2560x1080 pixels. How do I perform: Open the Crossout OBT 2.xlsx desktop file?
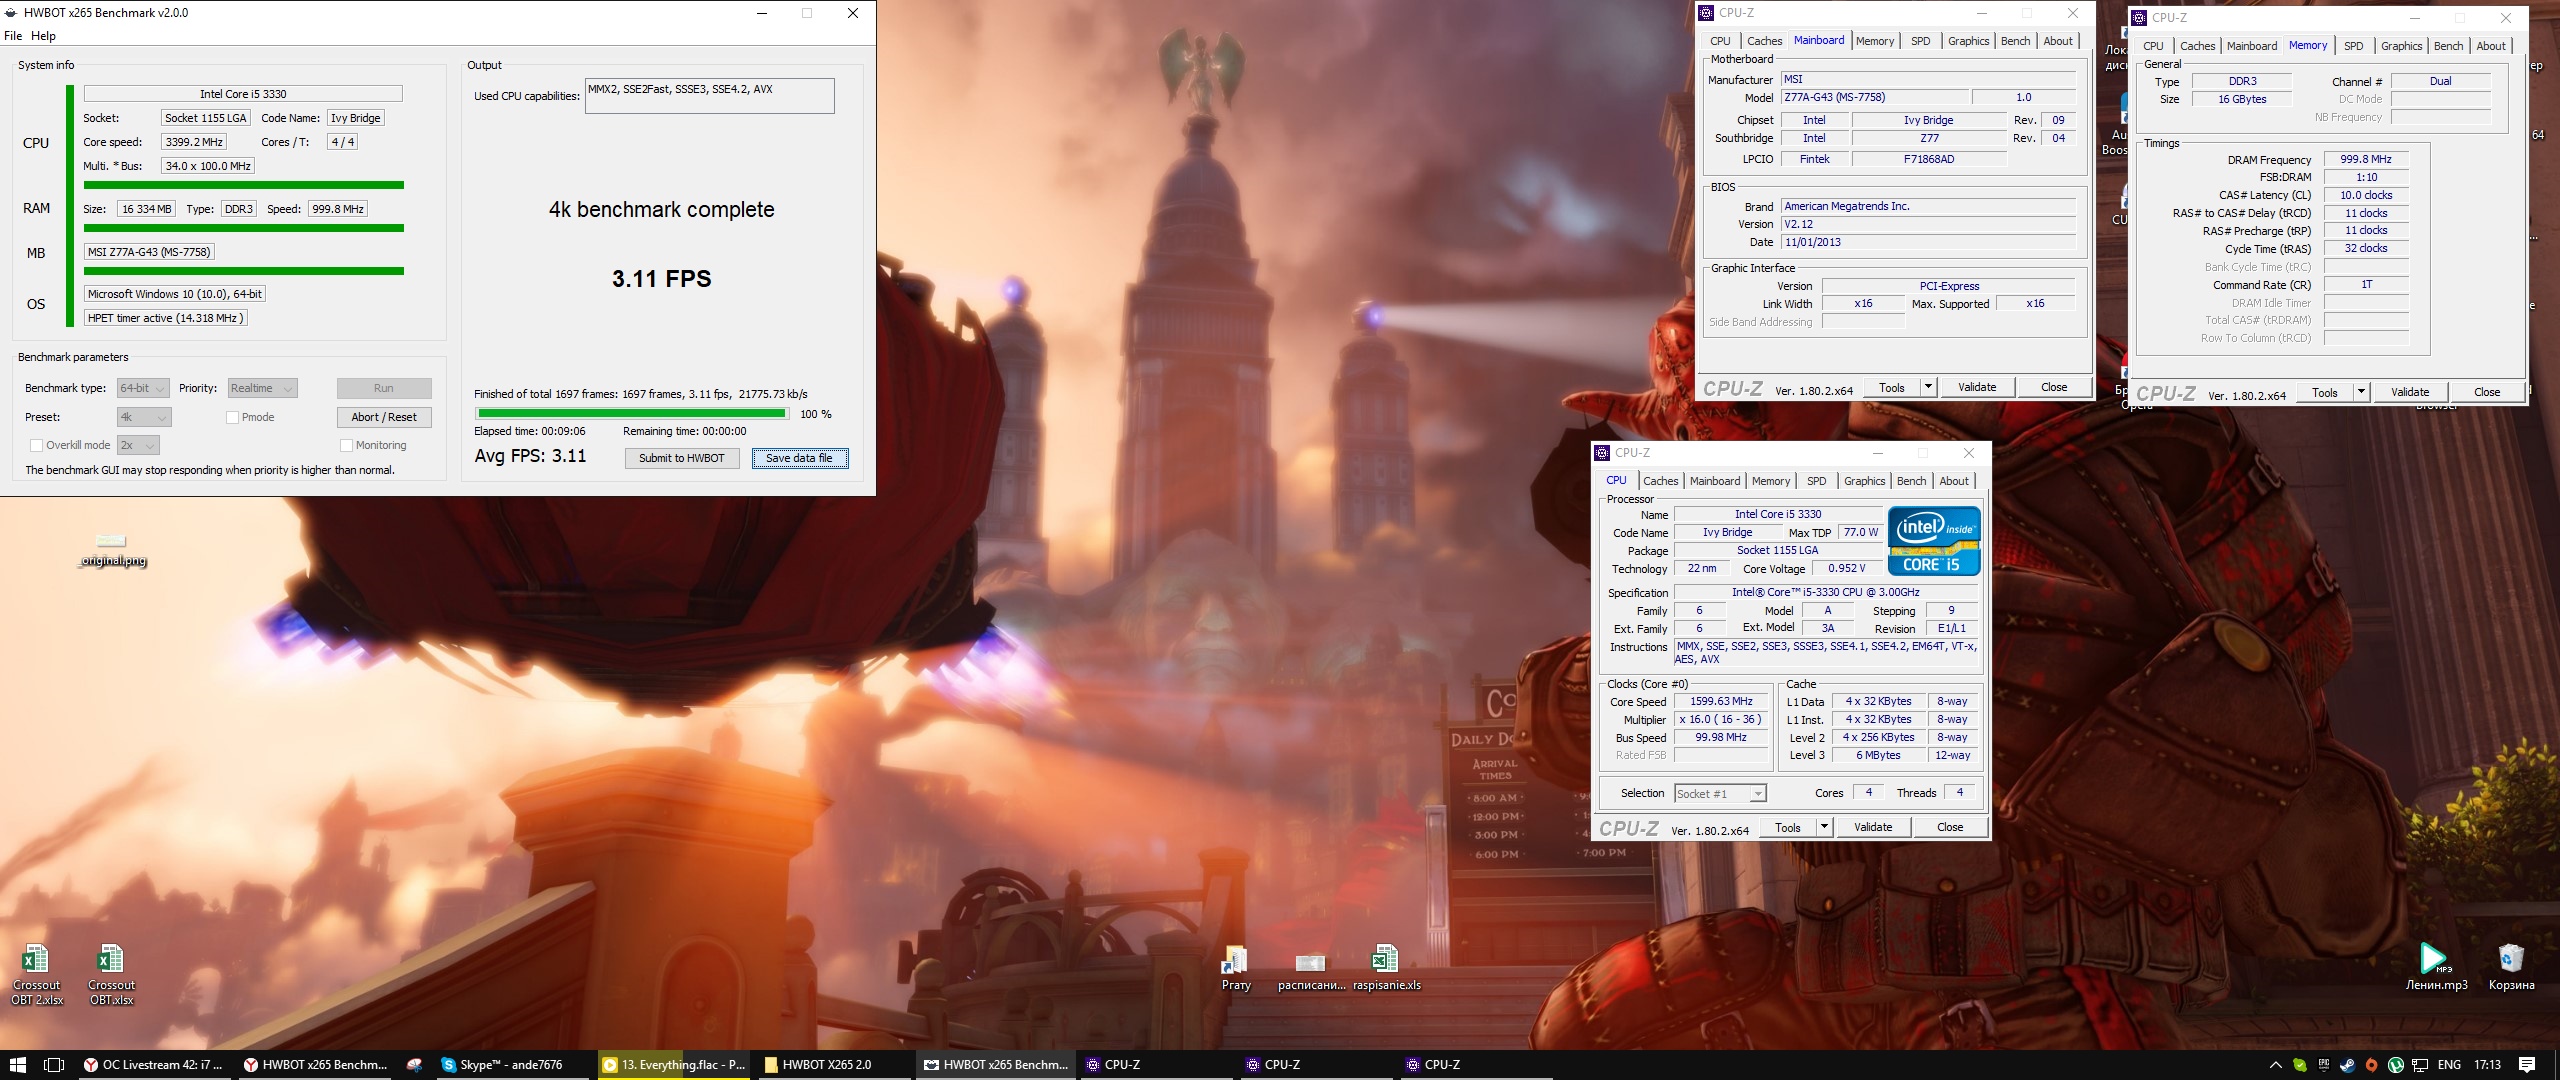(x=36, y=973)
